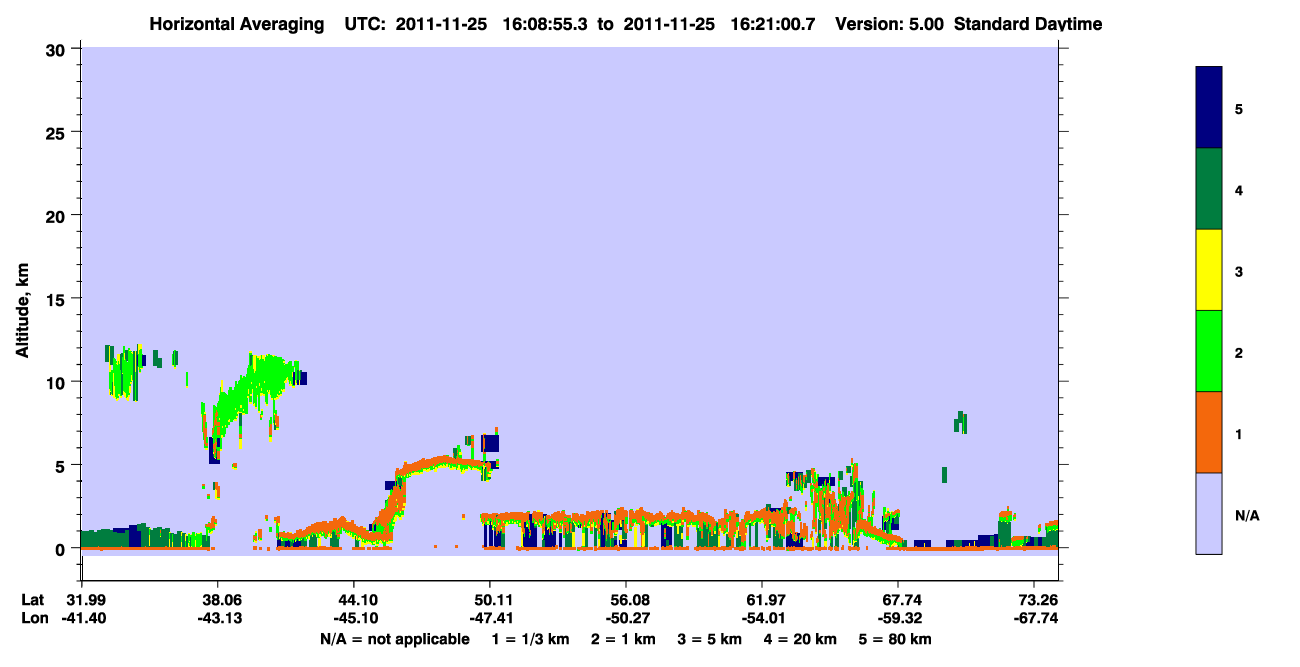
Task: Click the longitude value '-54.01'
Action: [762, 618]
